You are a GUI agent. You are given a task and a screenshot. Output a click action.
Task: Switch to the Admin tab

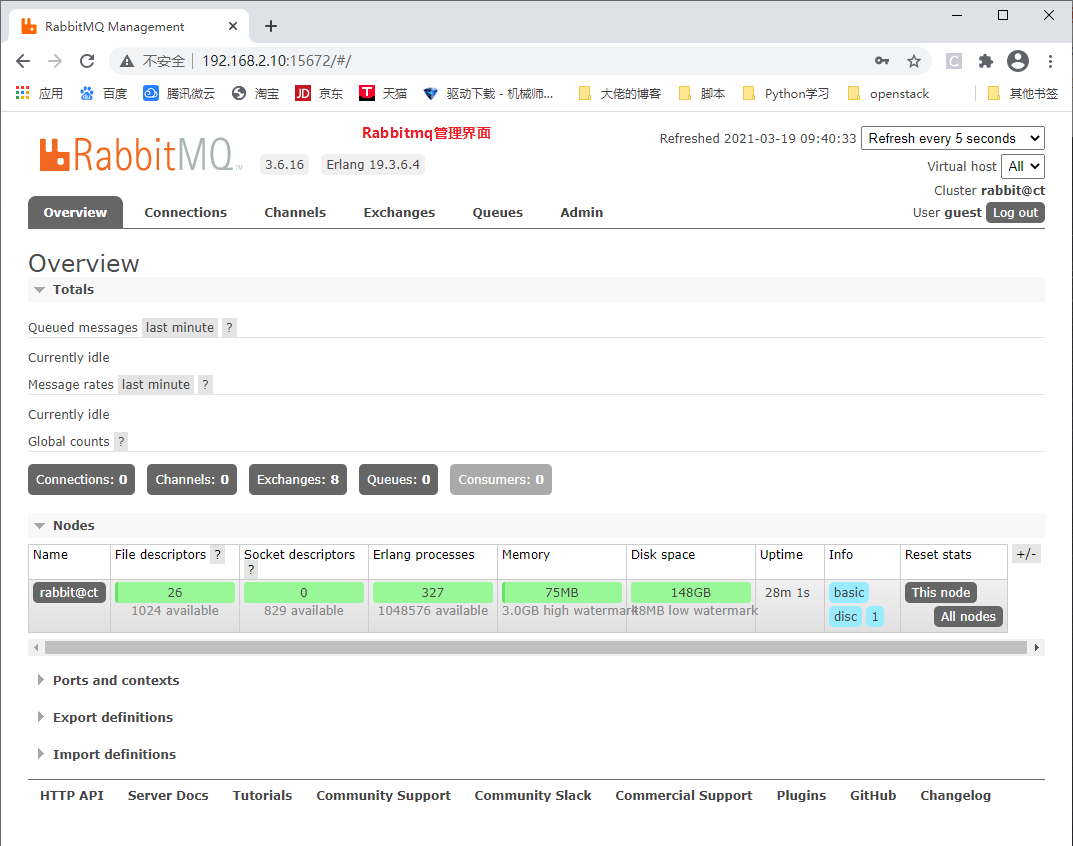[x=582, y=212]
